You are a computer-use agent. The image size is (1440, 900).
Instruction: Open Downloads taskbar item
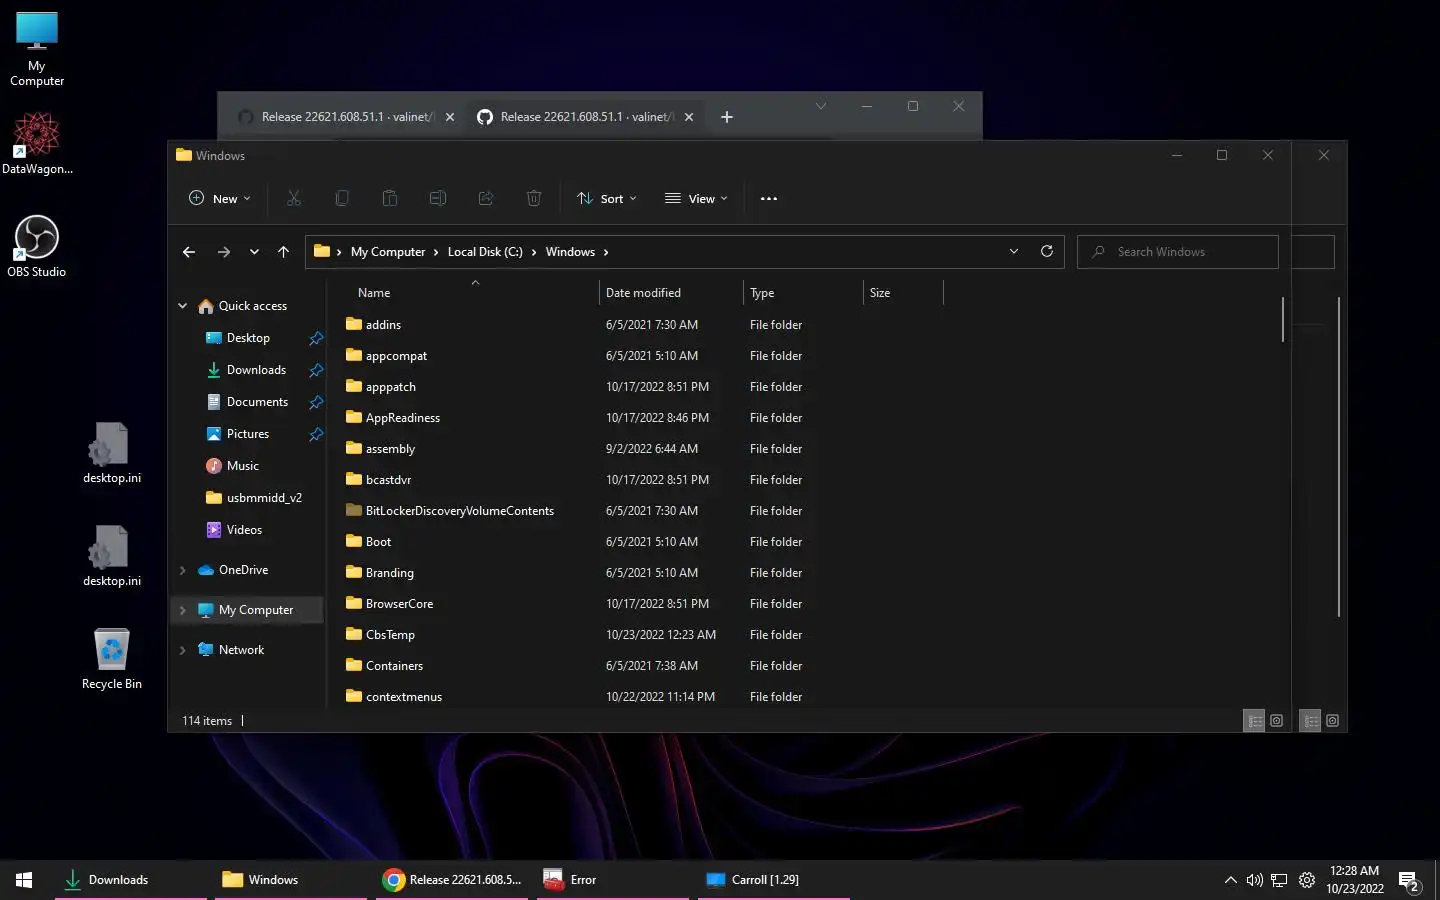tap(130, 880)
